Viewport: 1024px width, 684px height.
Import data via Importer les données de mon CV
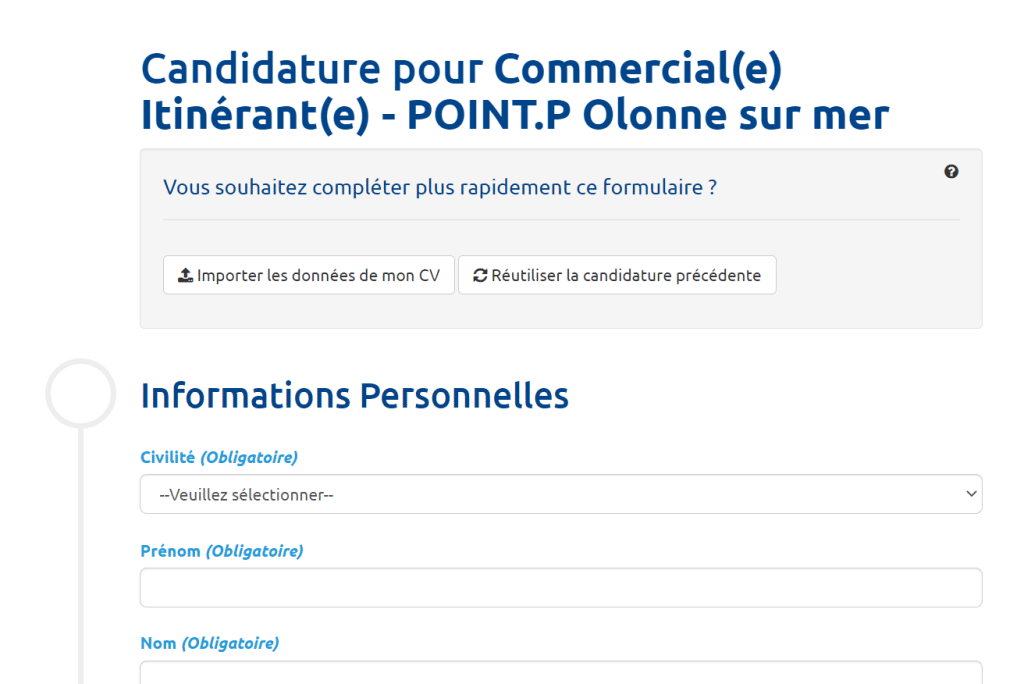(309, 275)
